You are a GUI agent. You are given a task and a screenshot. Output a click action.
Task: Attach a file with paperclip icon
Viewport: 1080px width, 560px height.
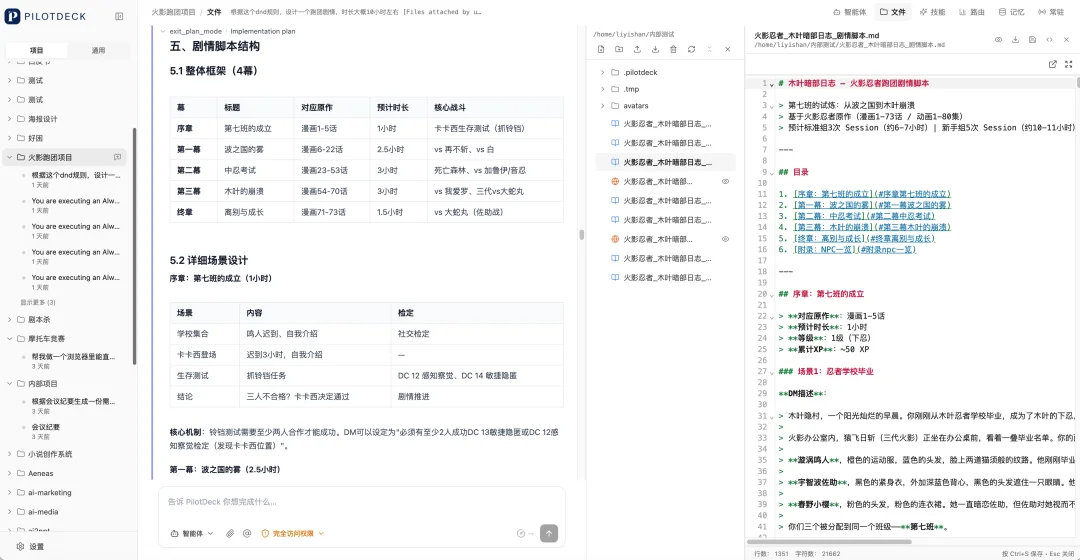[x=230, y=533]
